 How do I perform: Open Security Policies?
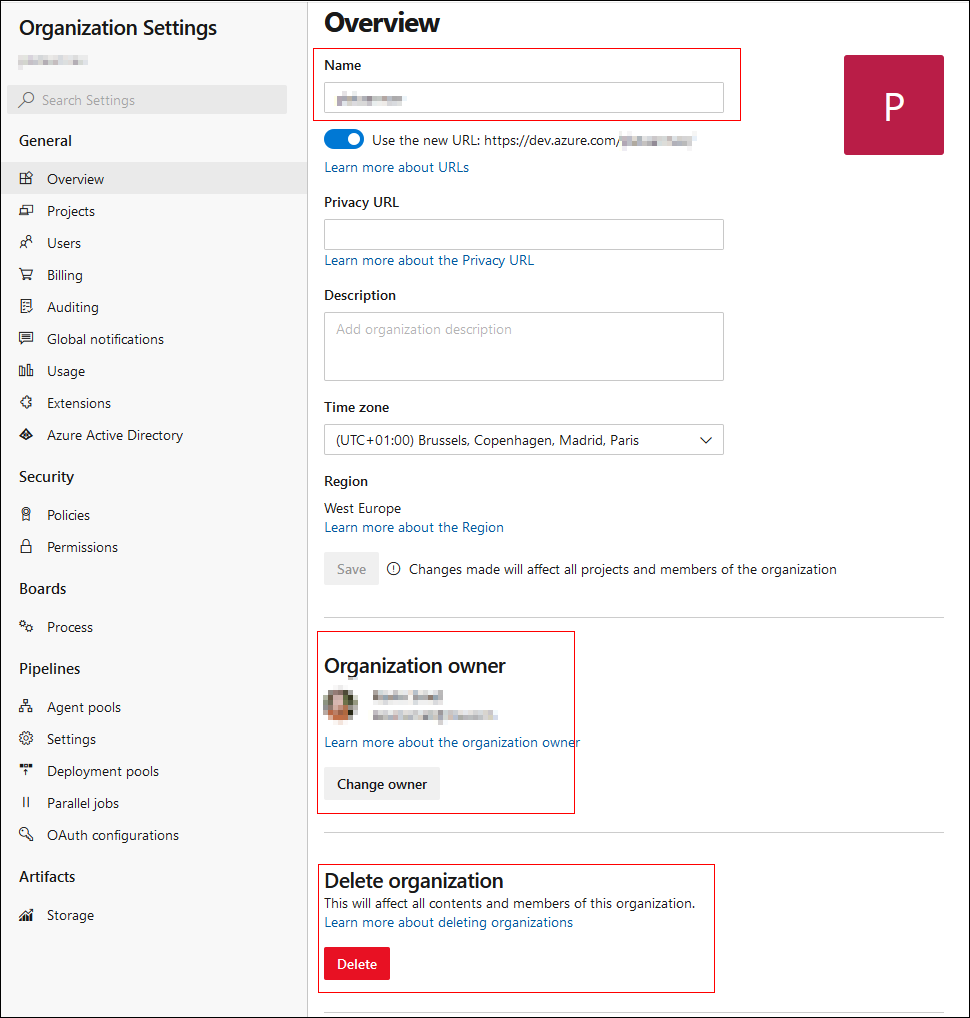pos(154,515)
